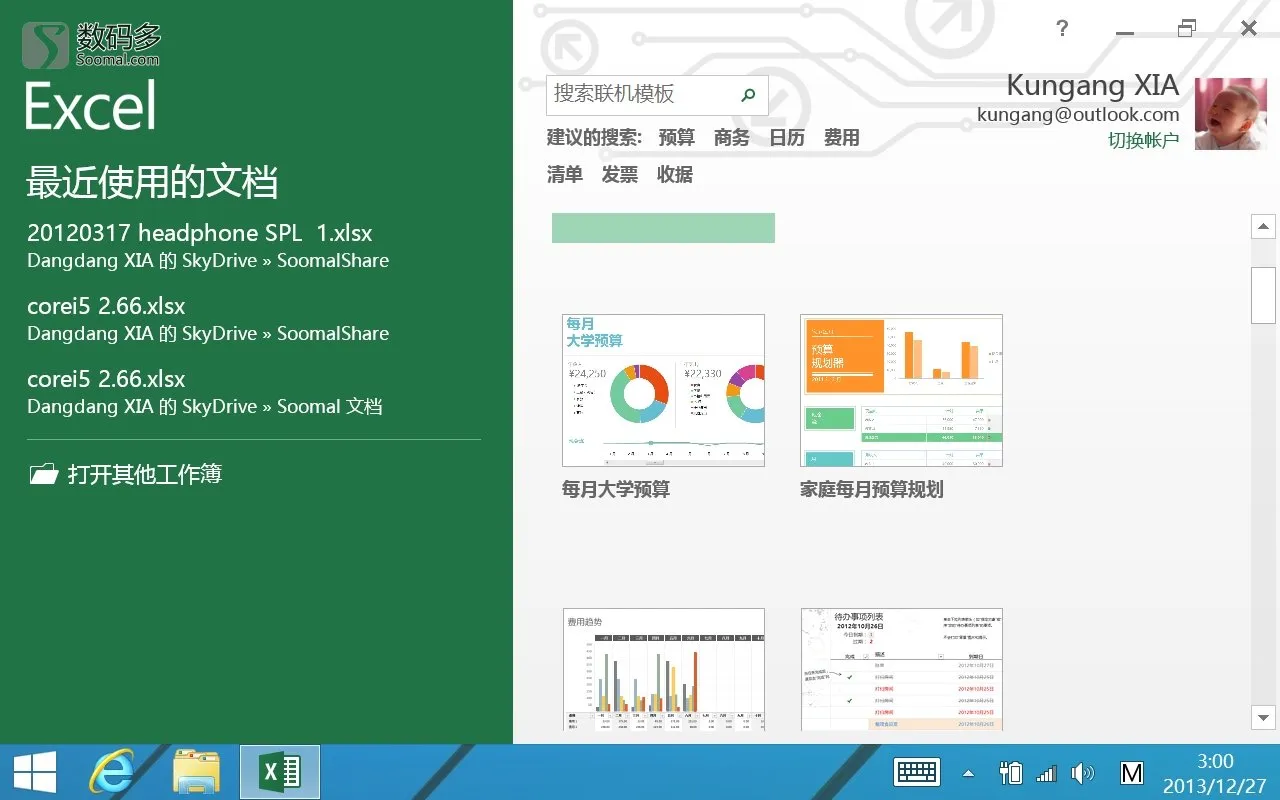Restore down the Excel window
Viewport: 1280px width, 800px height.
(1186, 29)
